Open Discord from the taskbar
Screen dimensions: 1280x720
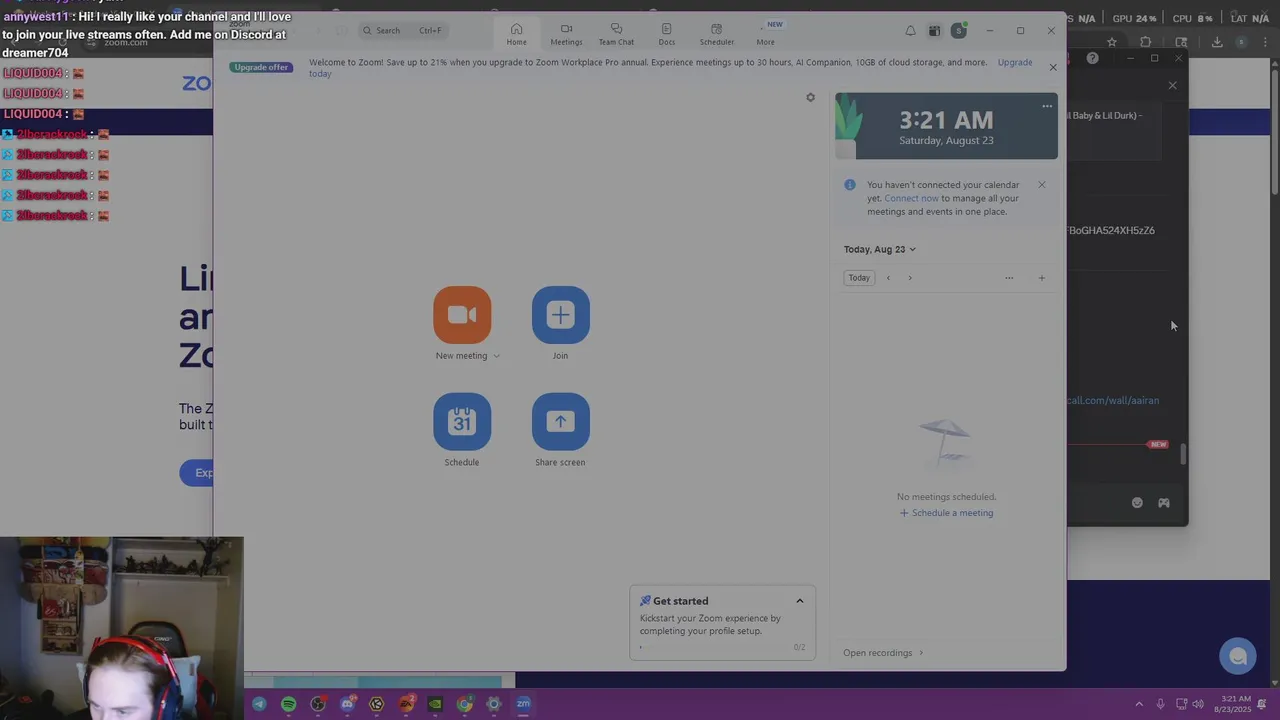coord(347,704)
